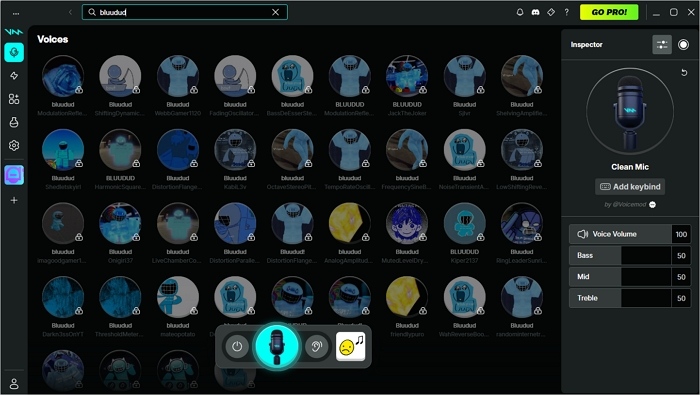The height and width of the screenshot is (395, 700).
Task: Click the Clean Mic microphone image
Action: 630,112
